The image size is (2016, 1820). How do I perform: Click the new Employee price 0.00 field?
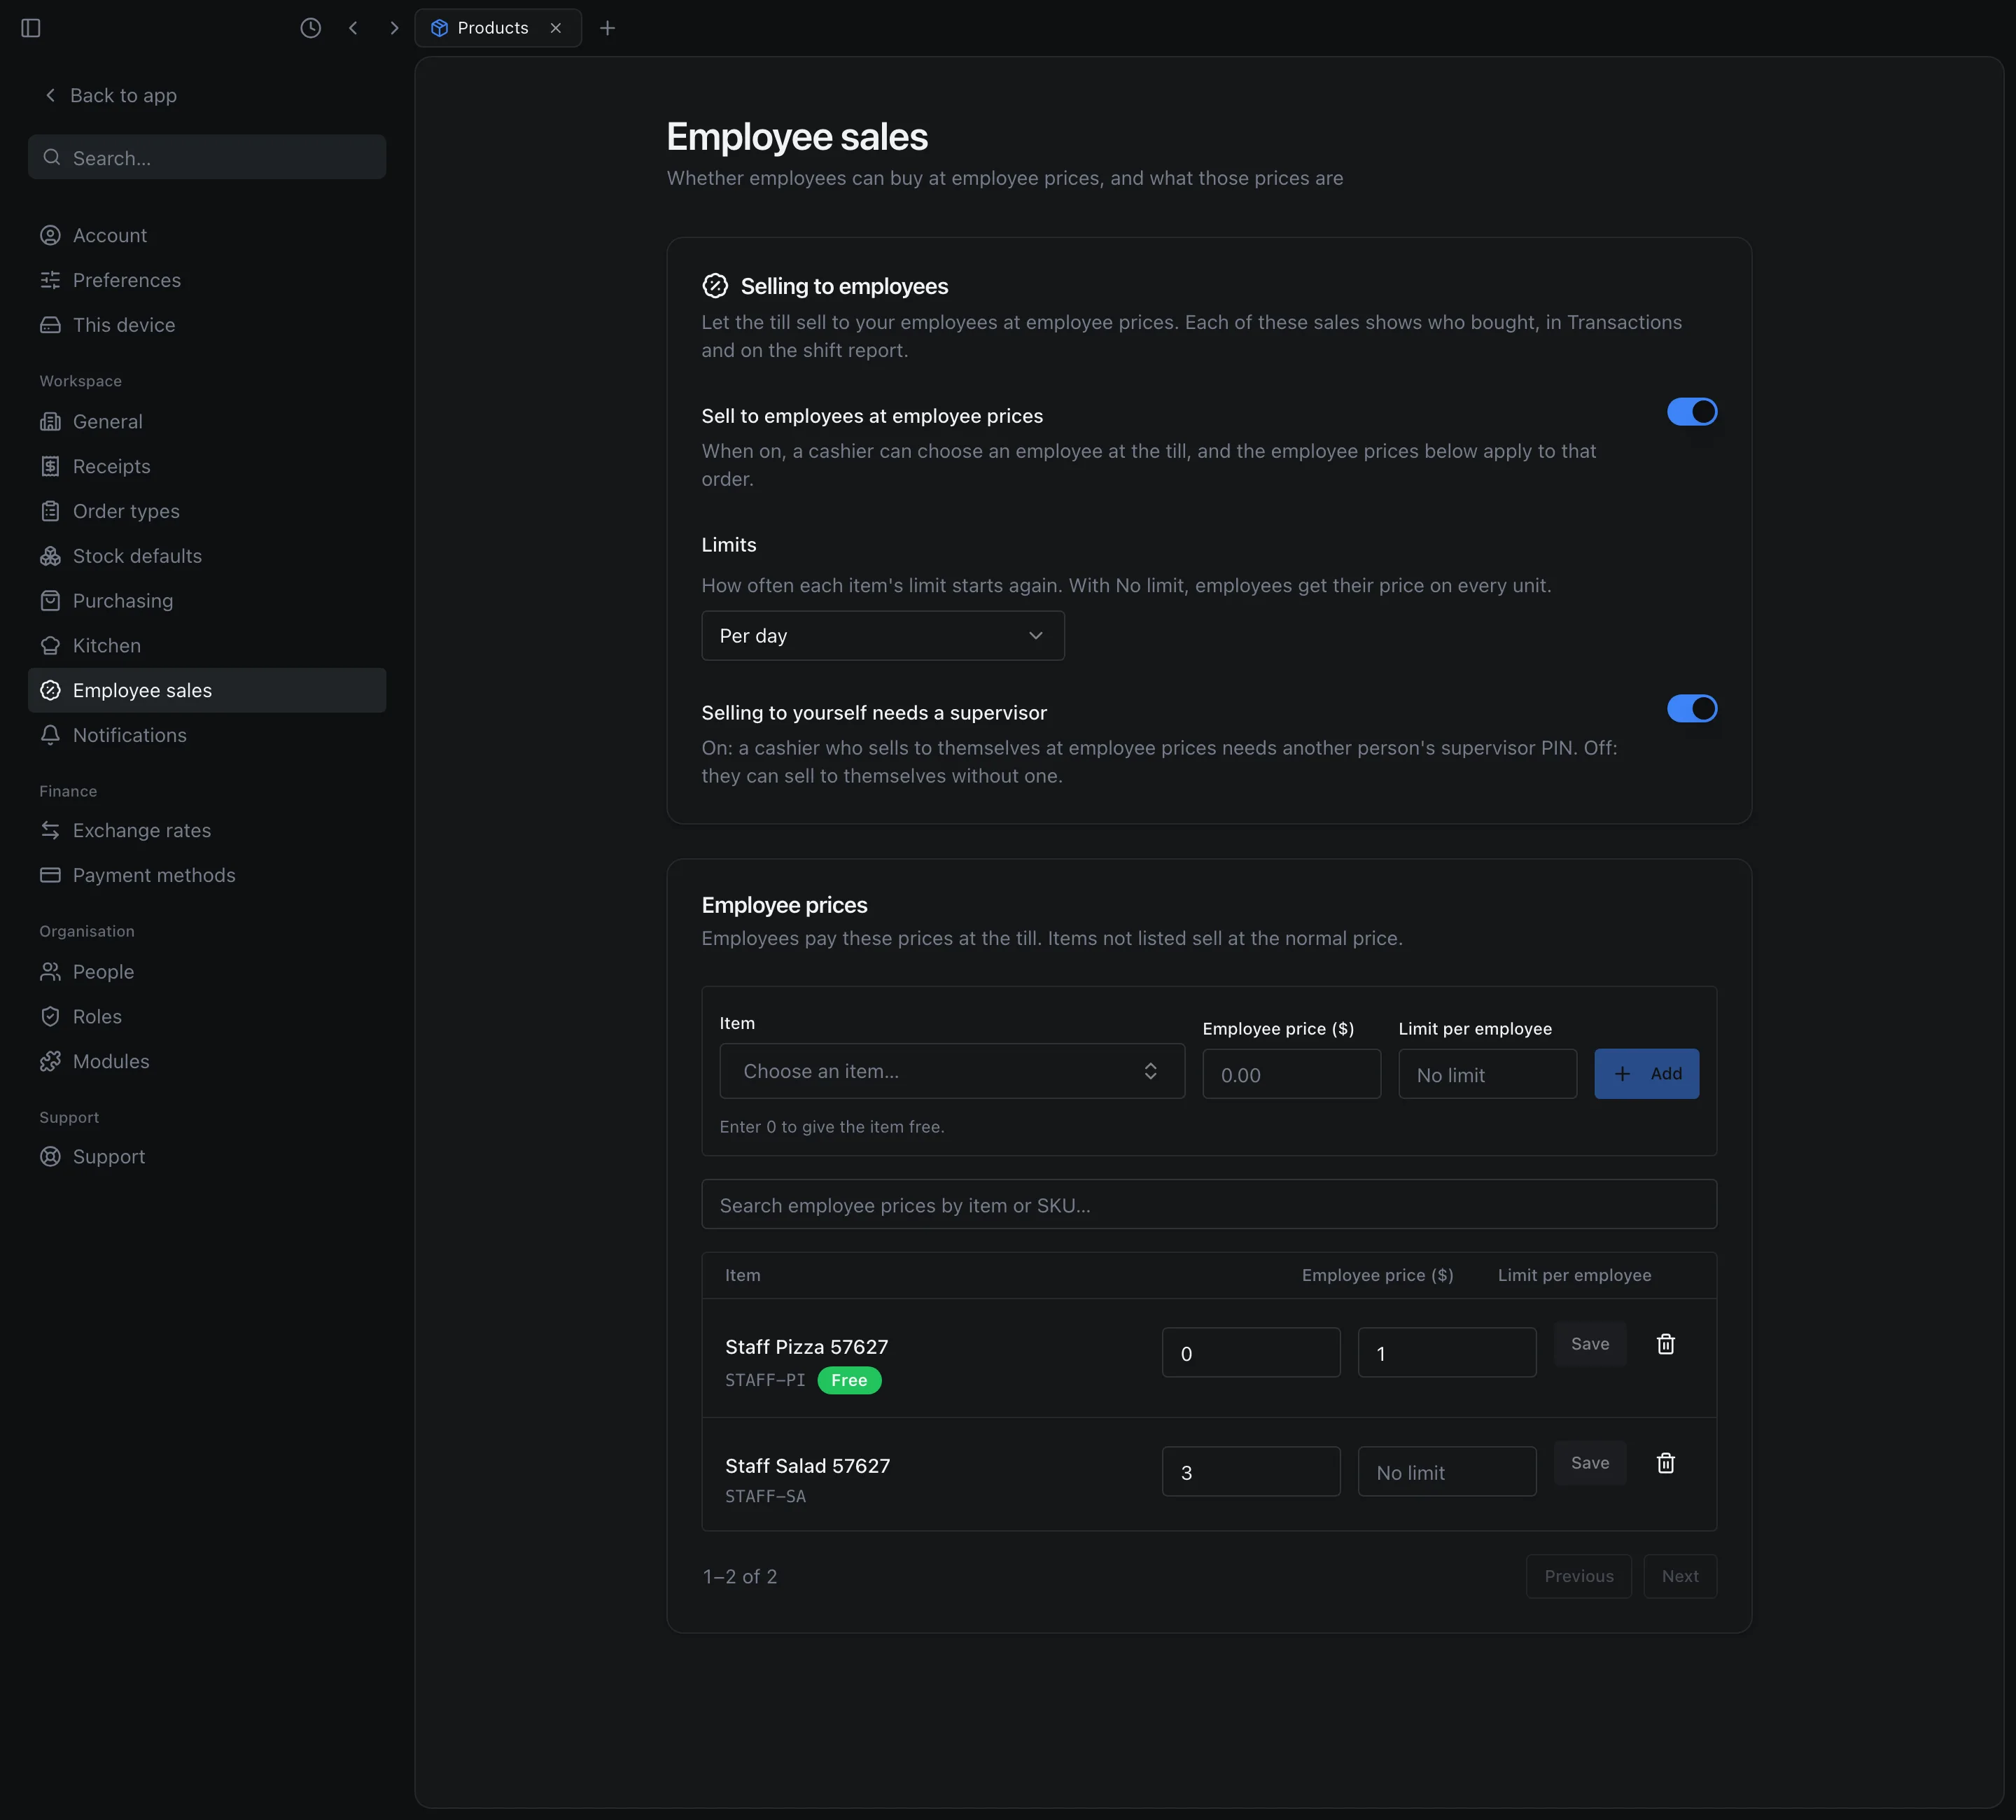[1292, 1074]
